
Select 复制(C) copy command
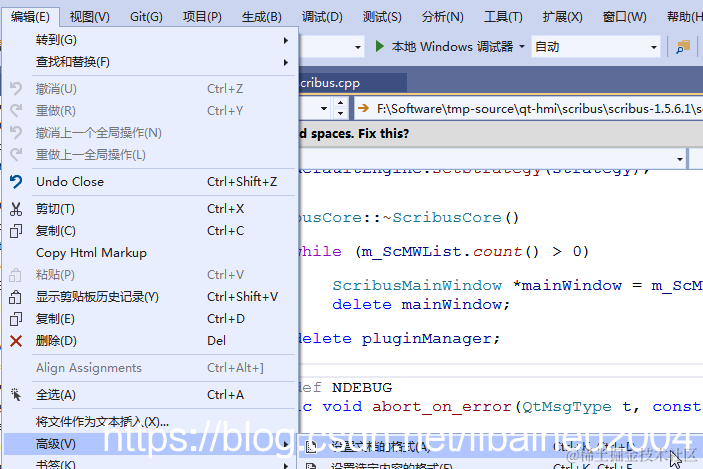coord(150,230)
